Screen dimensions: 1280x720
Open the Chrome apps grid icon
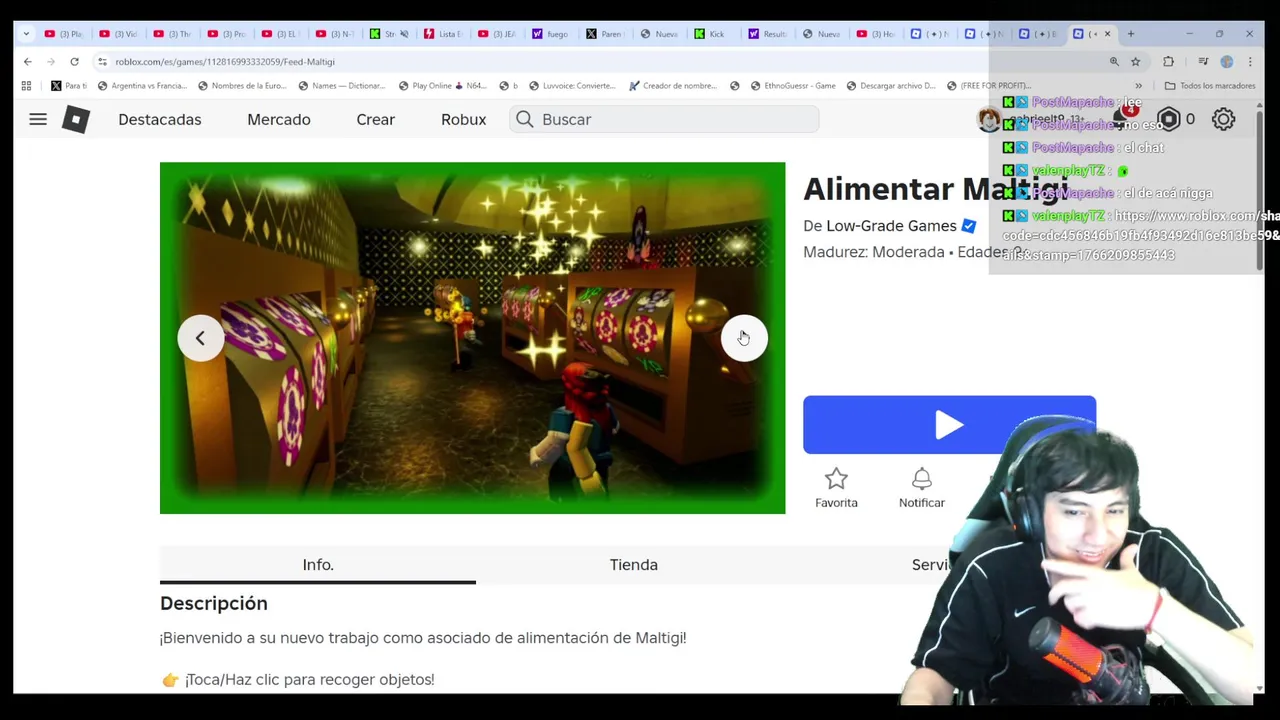coord(26,85)
